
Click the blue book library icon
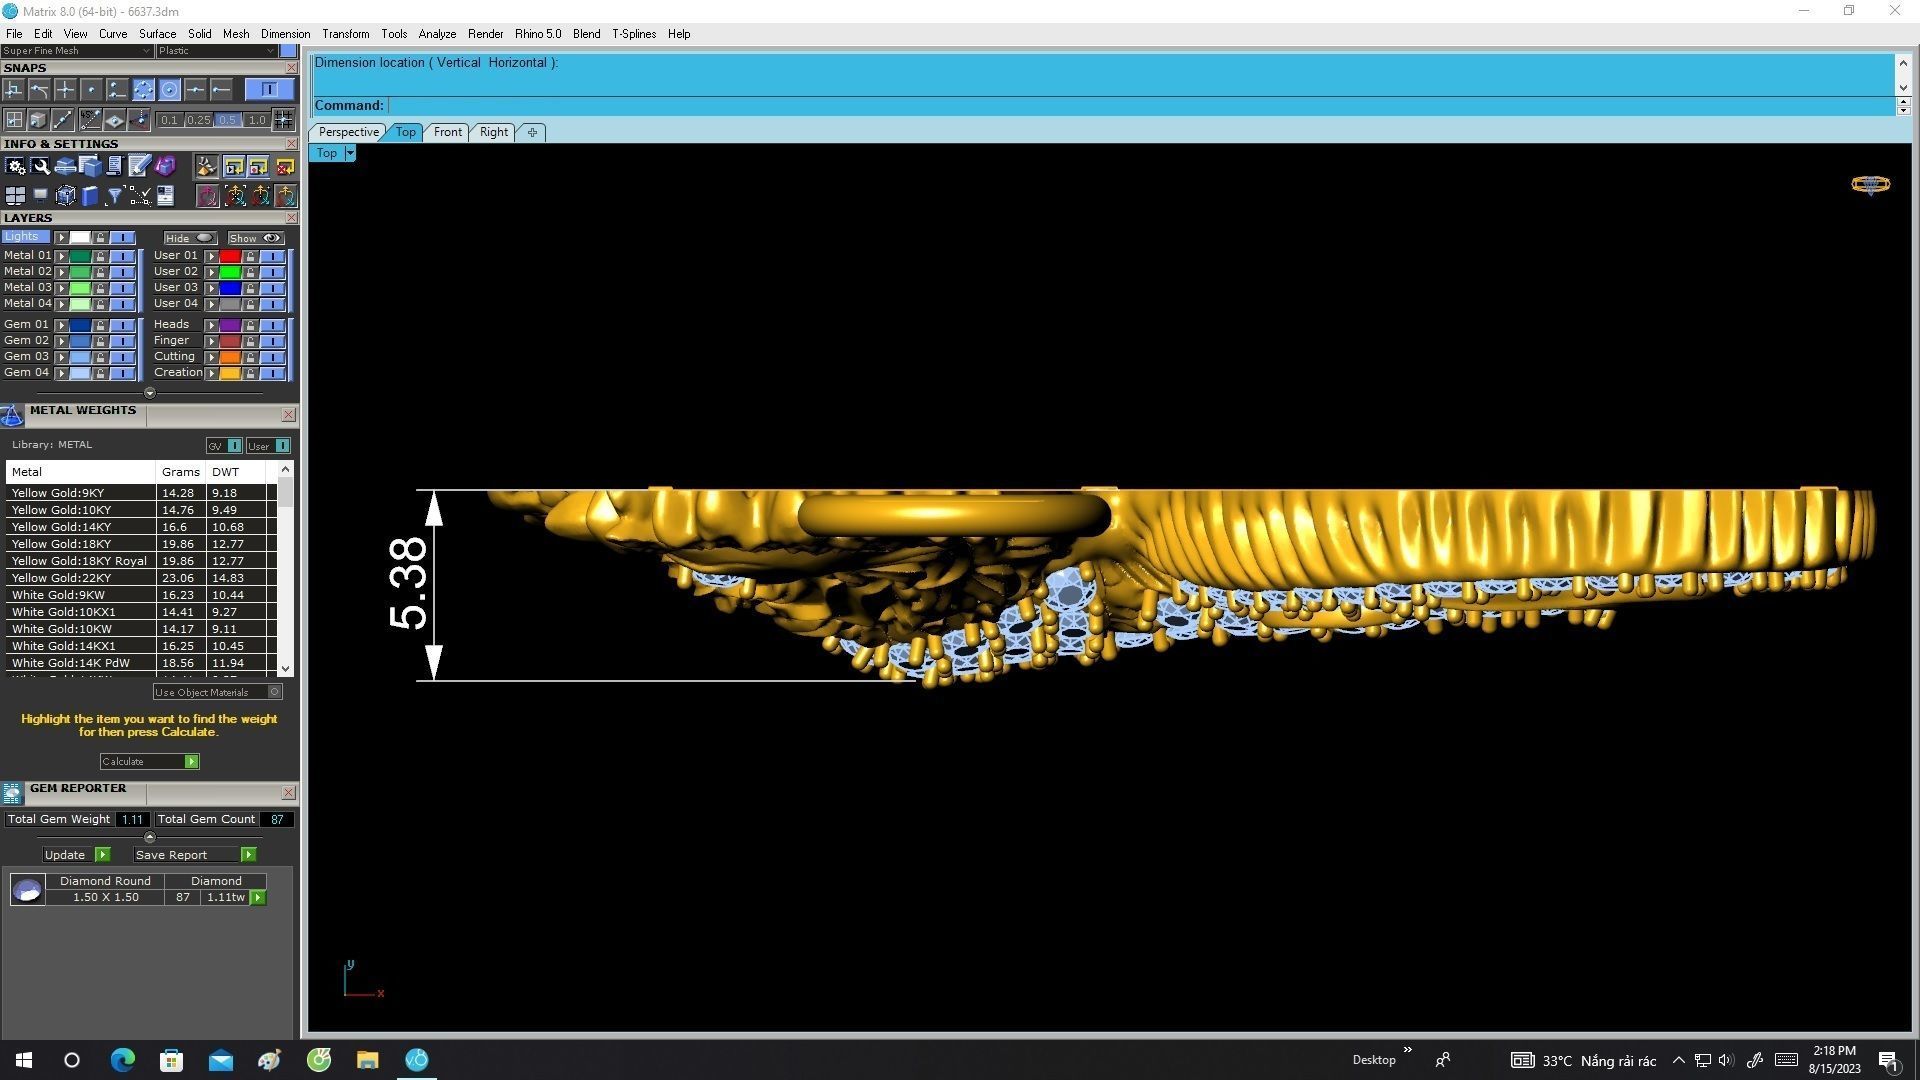click(90, 196)
